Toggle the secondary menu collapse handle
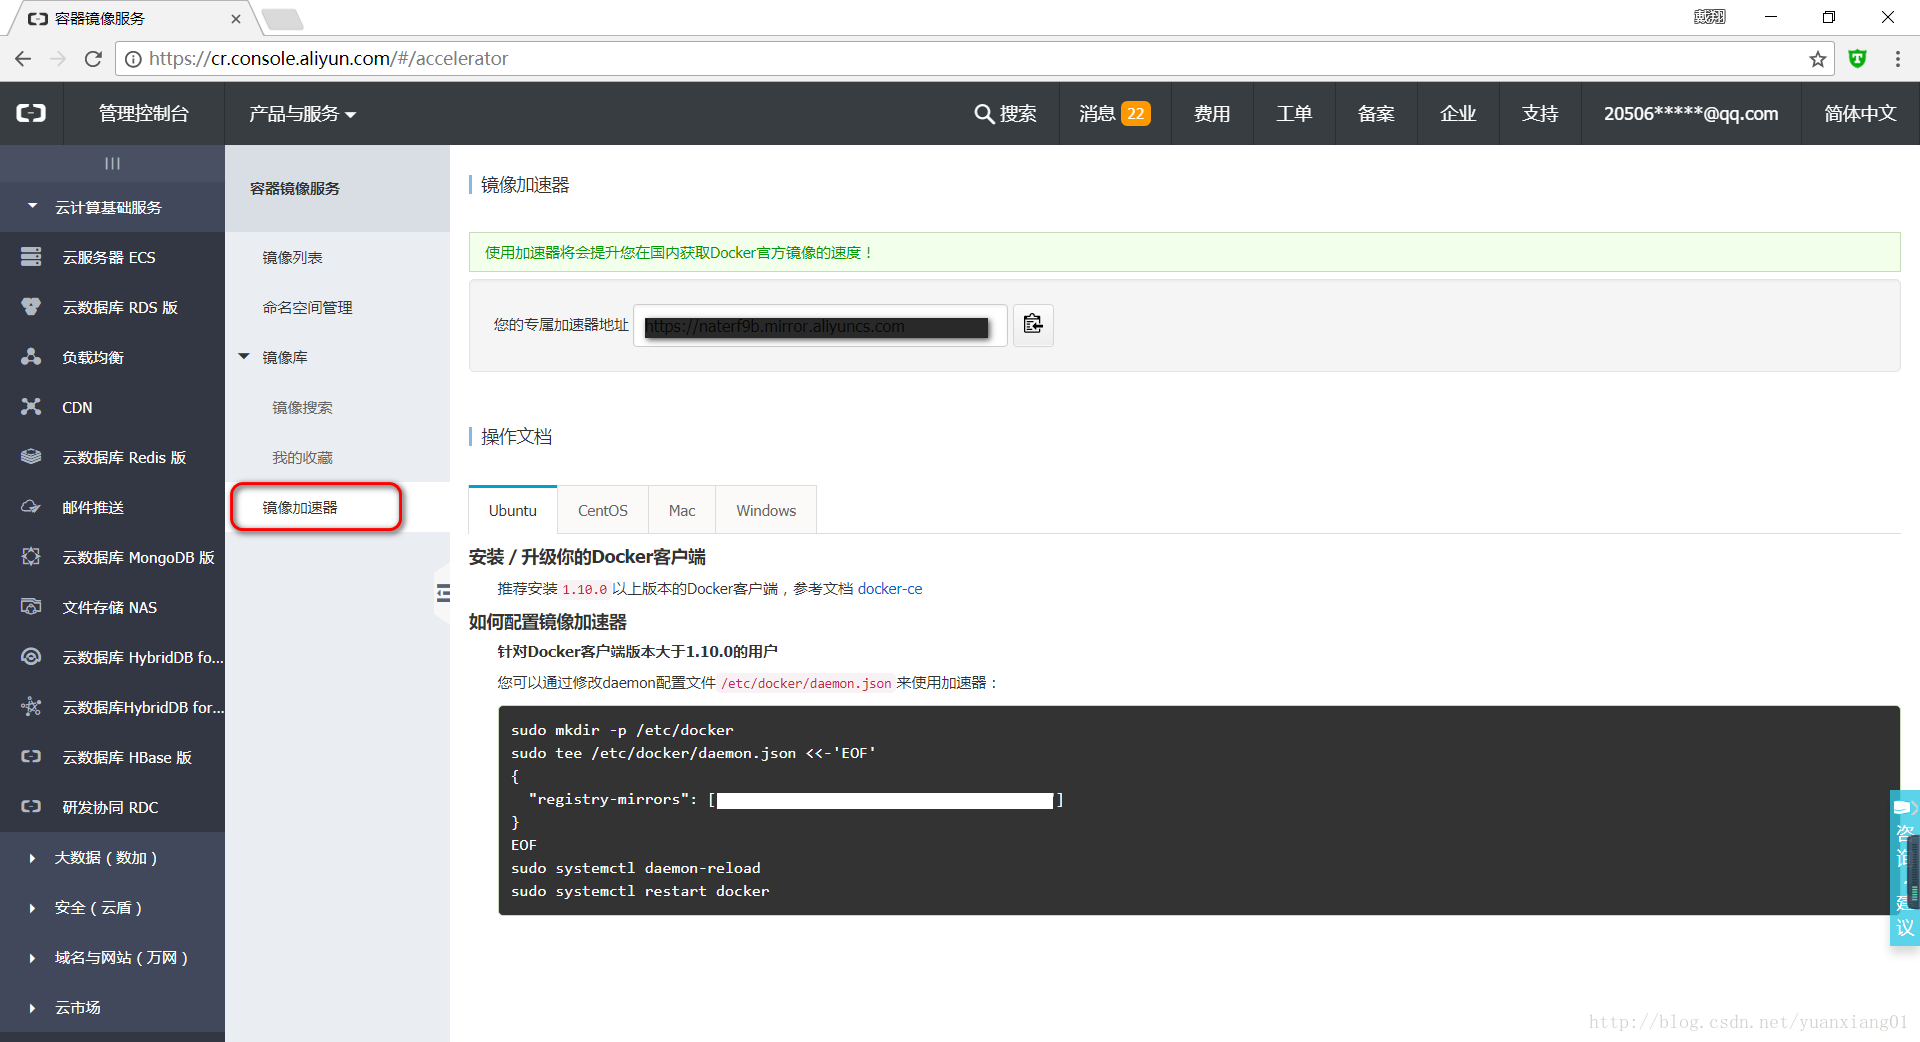 443,593
